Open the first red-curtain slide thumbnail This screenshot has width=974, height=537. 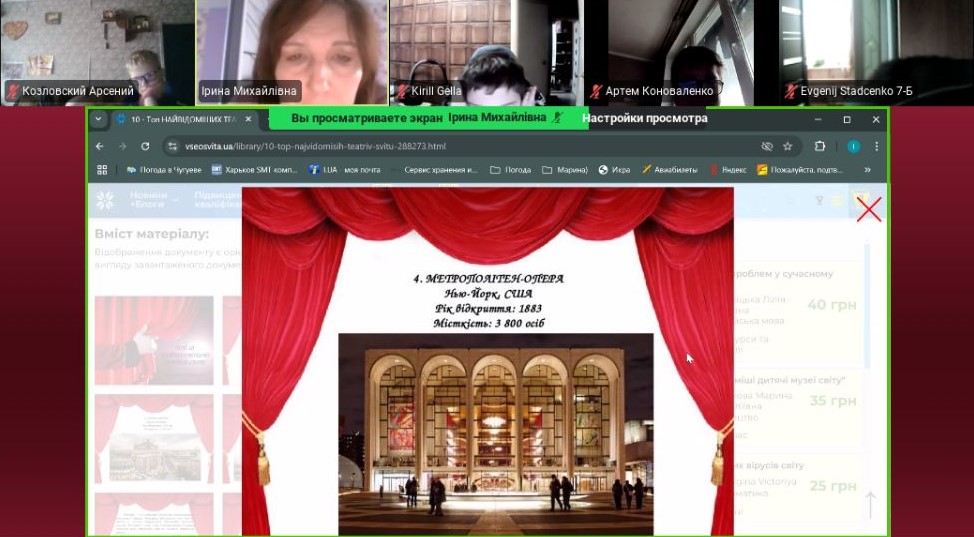click(x=154, y=341)
